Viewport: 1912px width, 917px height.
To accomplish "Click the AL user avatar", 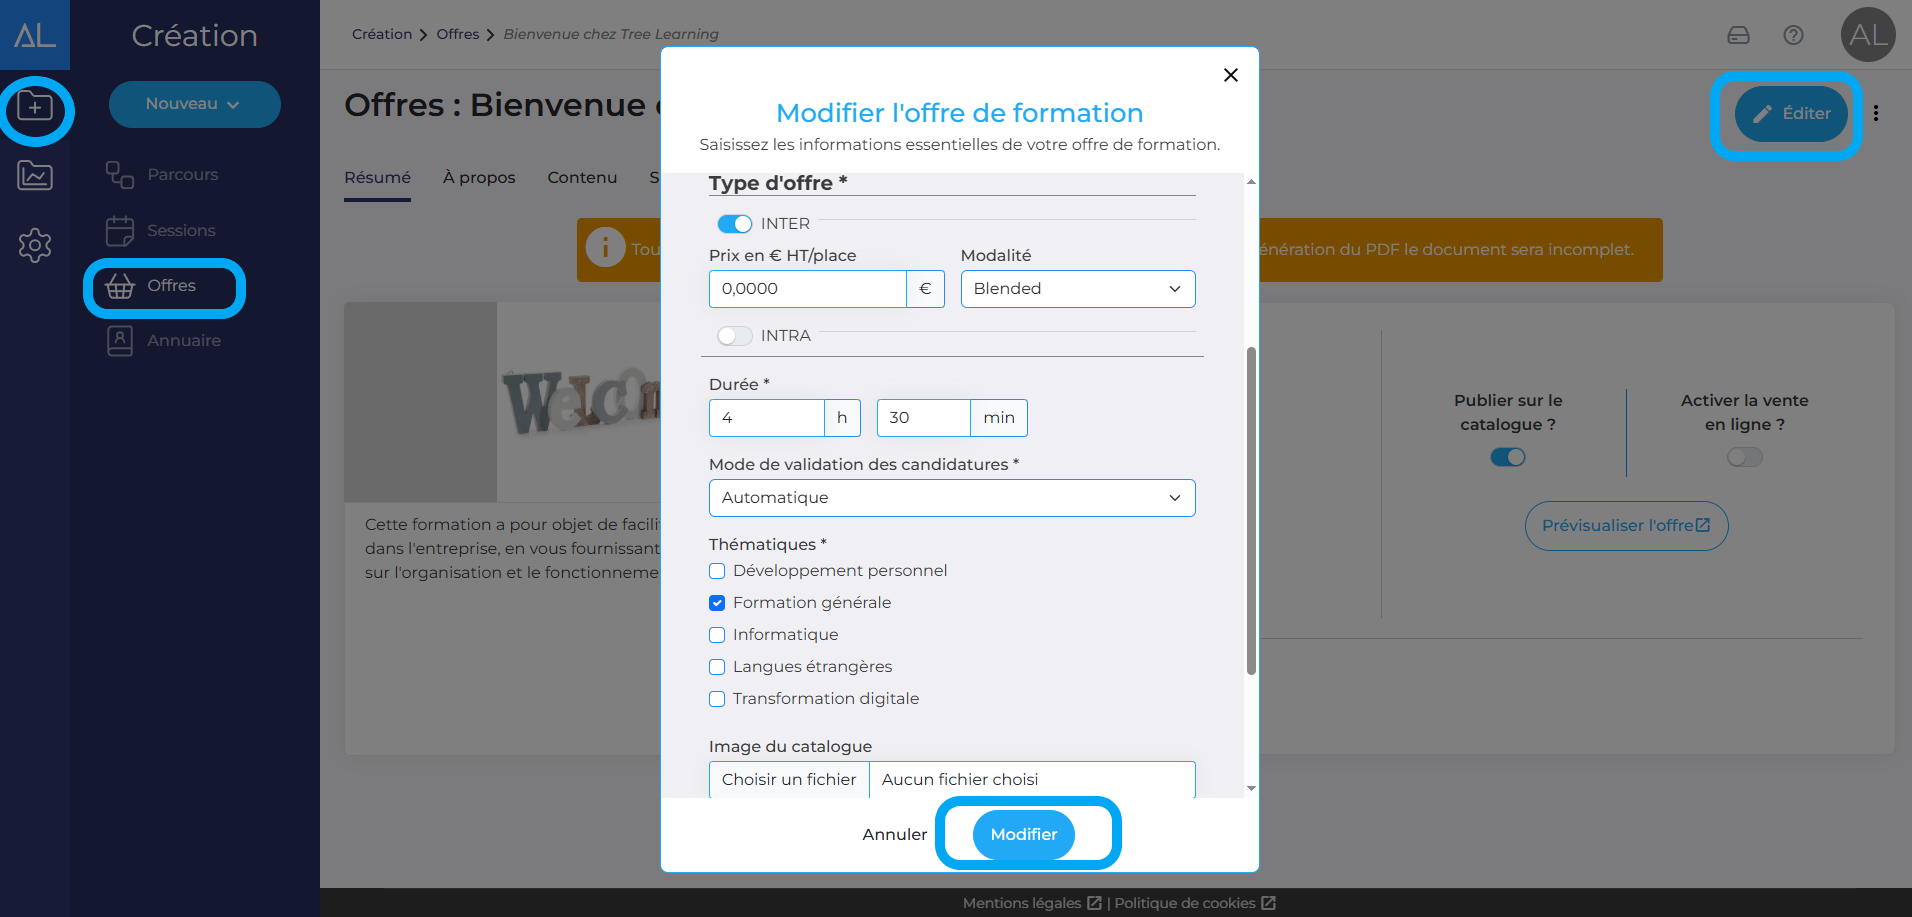I will [x=1867, y=35].
